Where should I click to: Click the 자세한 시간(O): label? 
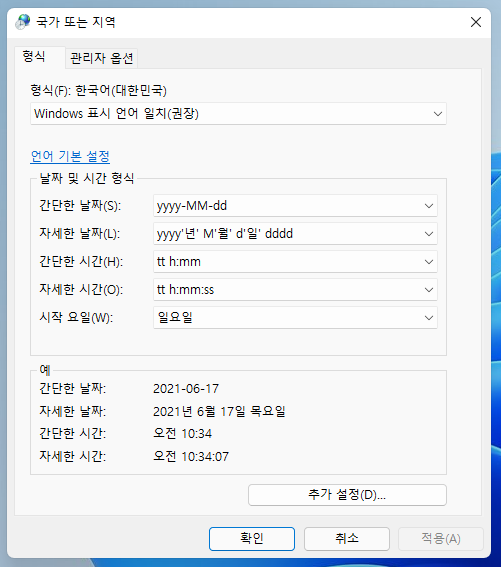81,289
